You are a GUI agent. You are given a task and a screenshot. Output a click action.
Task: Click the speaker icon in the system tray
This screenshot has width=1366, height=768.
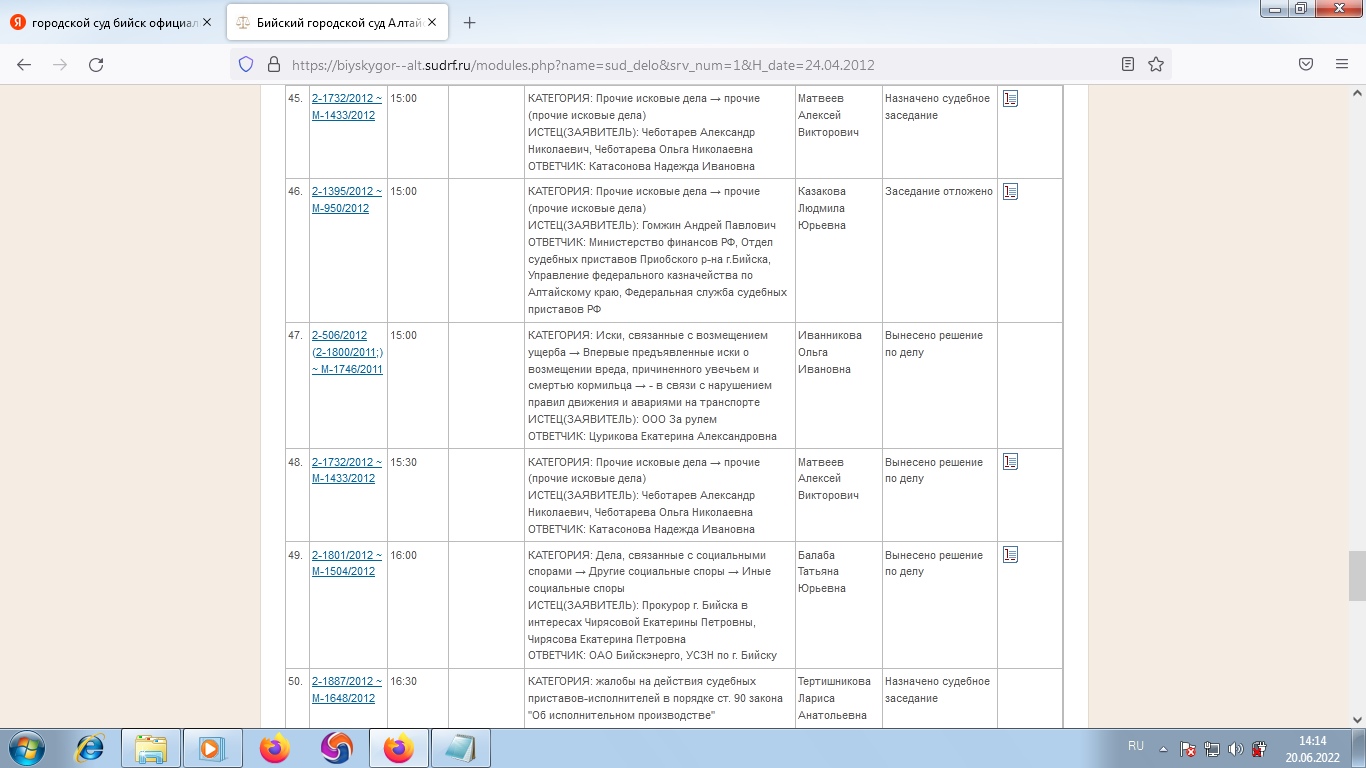[x=1233, y=745]
